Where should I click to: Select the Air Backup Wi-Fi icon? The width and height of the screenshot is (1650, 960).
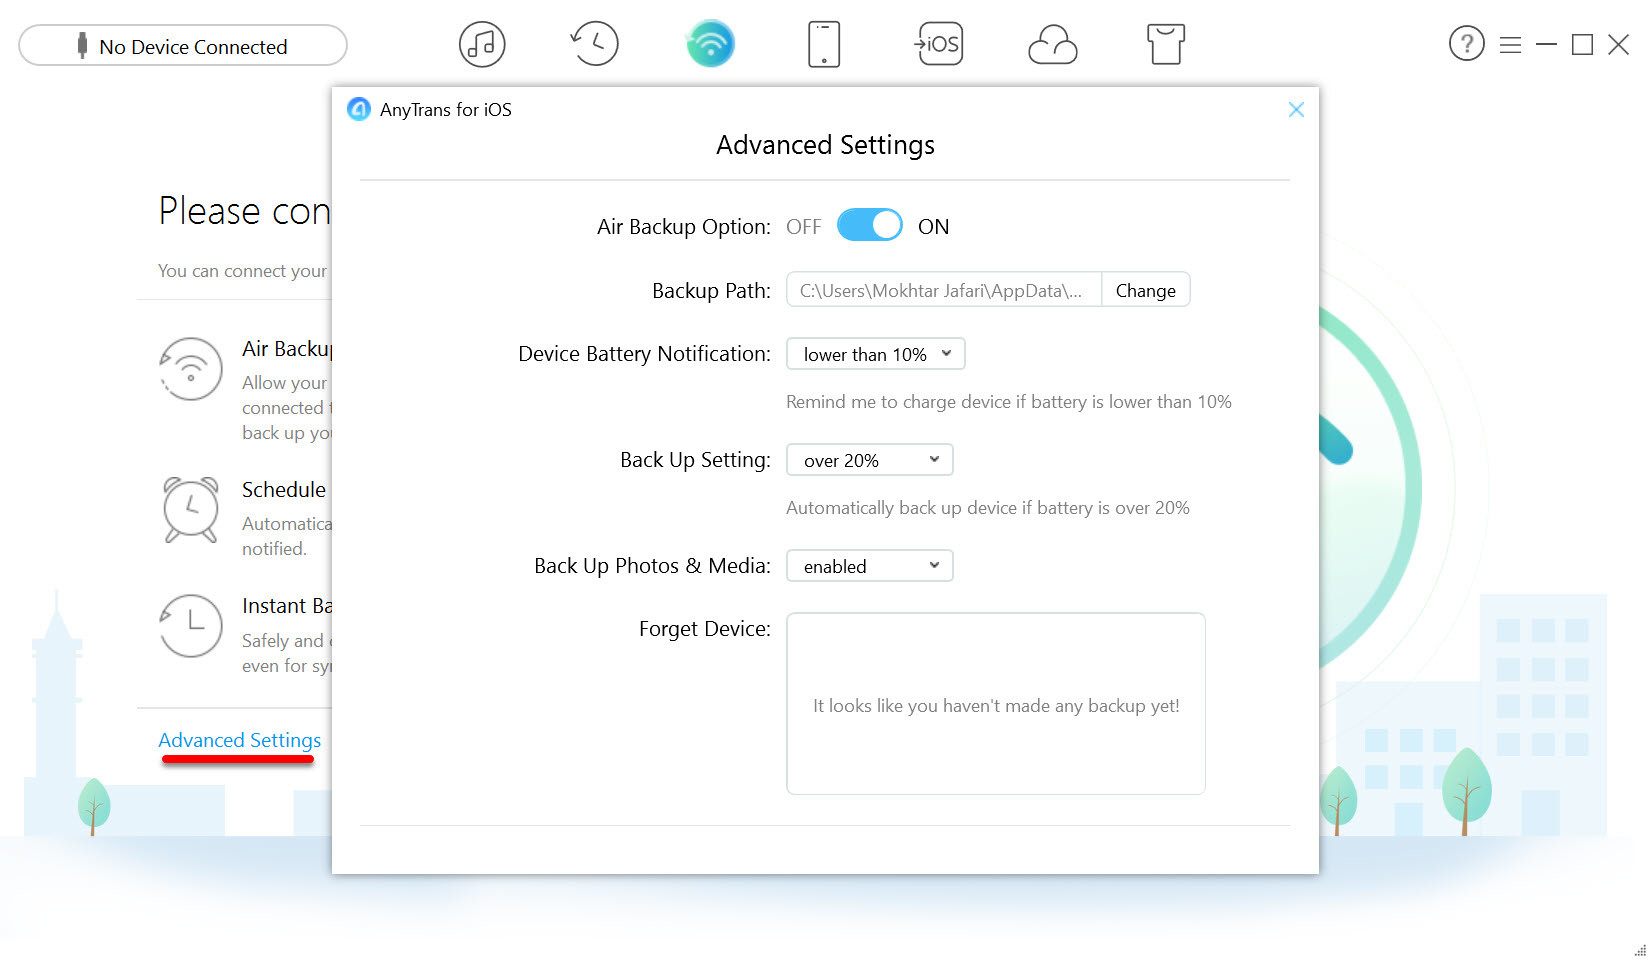pos(710,45)
